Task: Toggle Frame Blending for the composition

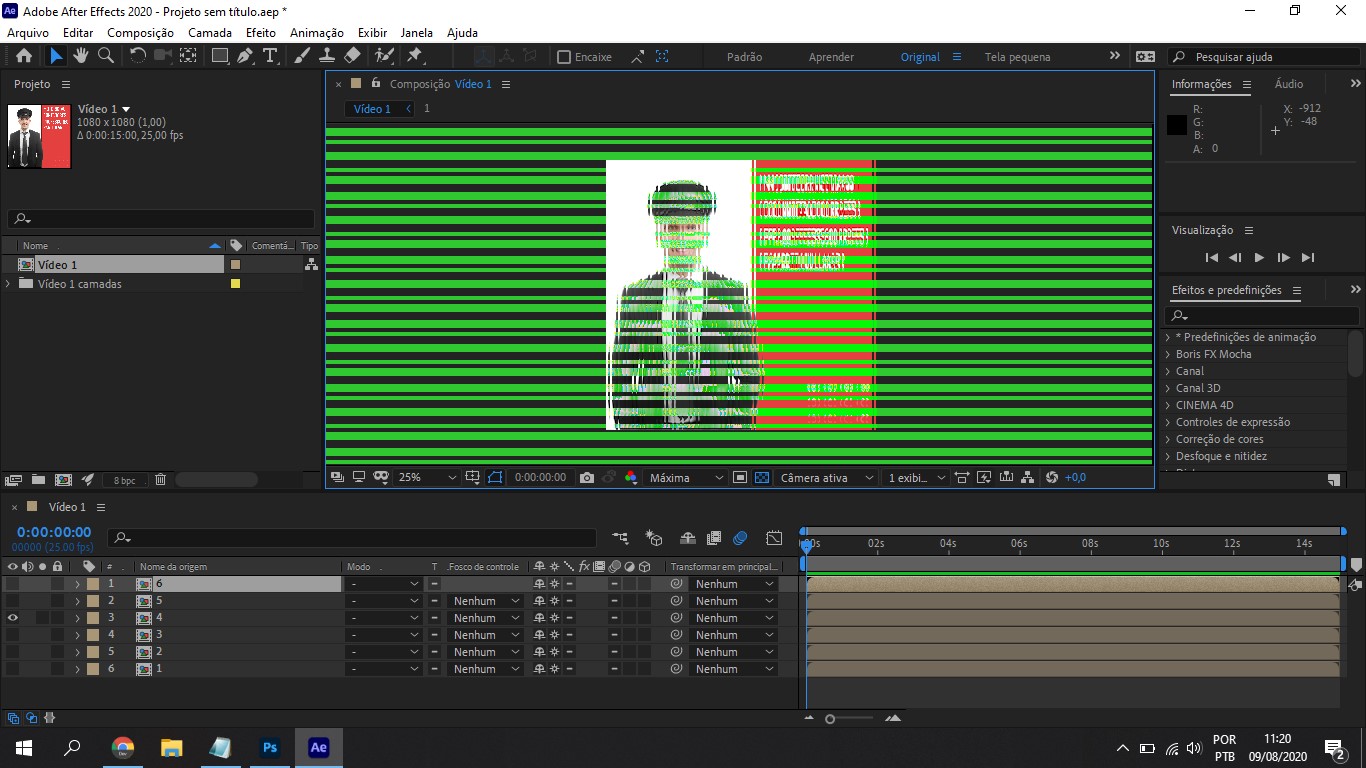Action: tap(713, 538)
